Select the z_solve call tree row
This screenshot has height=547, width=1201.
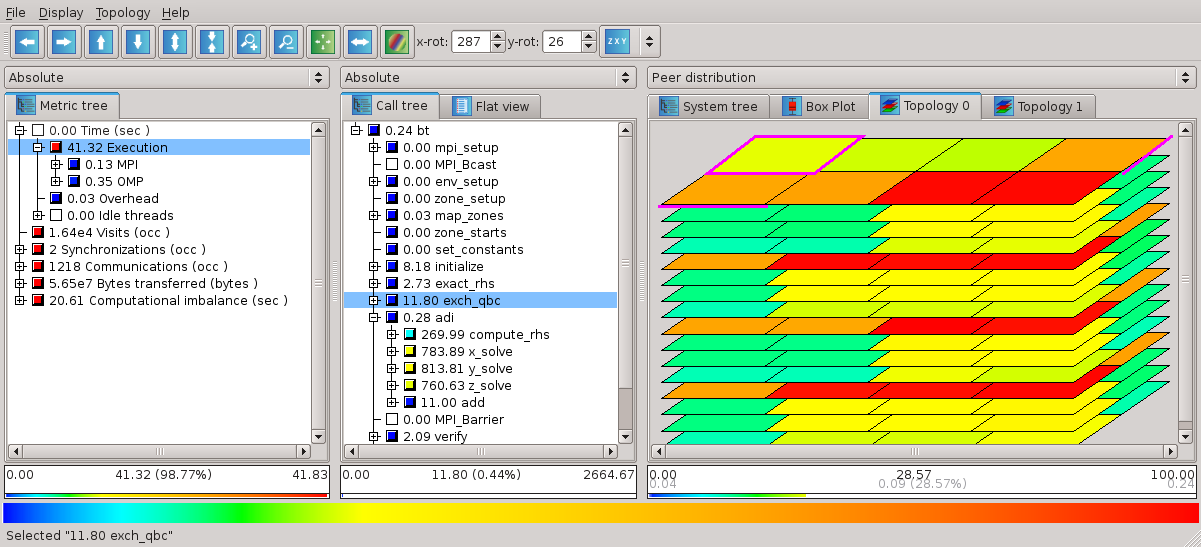click(x=459, y=385)
